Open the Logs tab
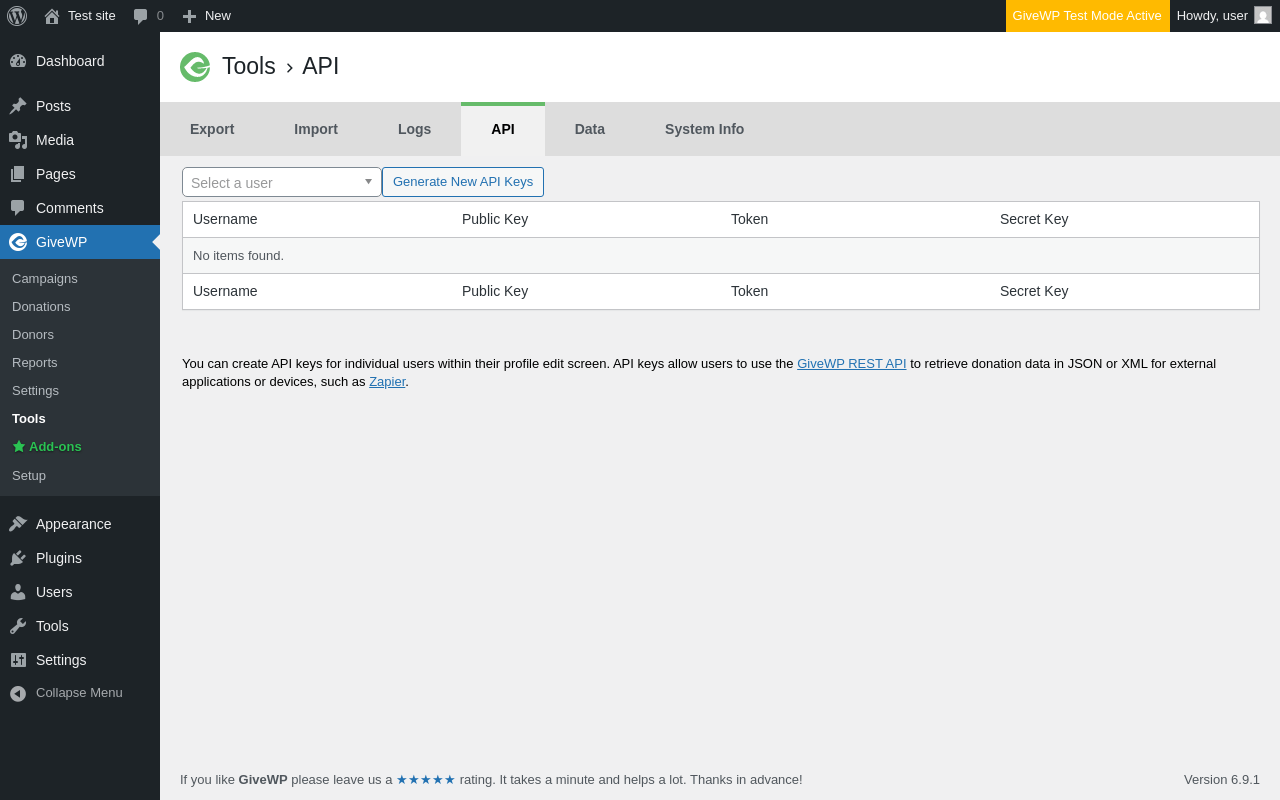Screen dimensions: 1280x800 point(414,129)
